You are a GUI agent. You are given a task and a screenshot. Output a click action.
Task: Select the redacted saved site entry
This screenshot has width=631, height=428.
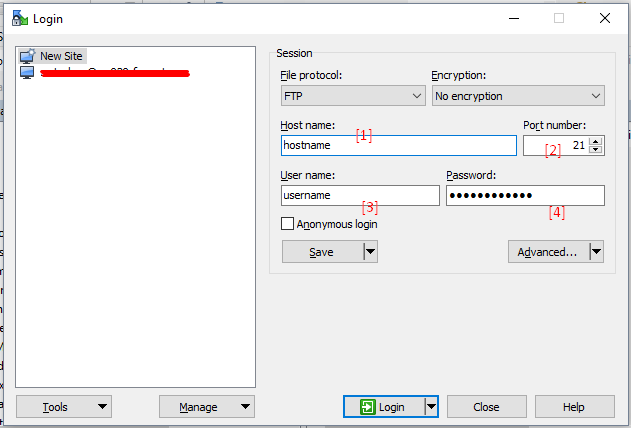pyautogui.click(x=105, y=73)
